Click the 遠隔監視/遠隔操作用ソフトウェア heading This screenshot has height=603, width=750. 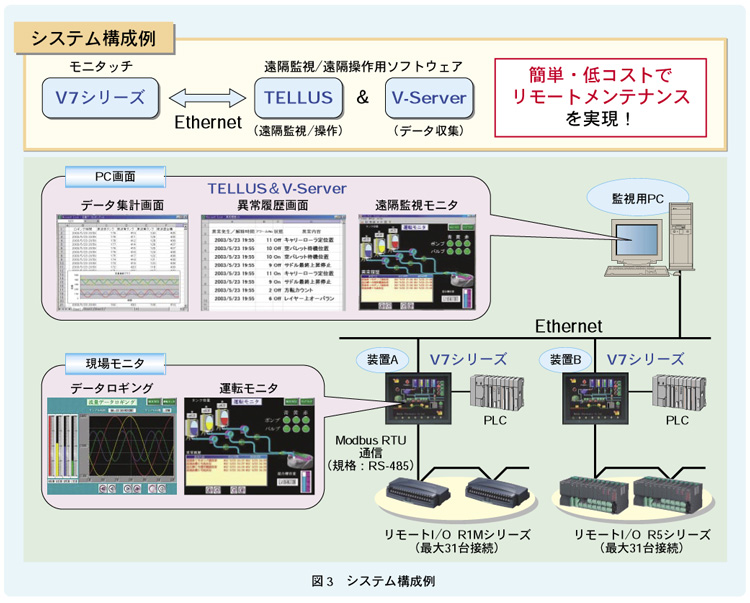[x=364, y=66]
